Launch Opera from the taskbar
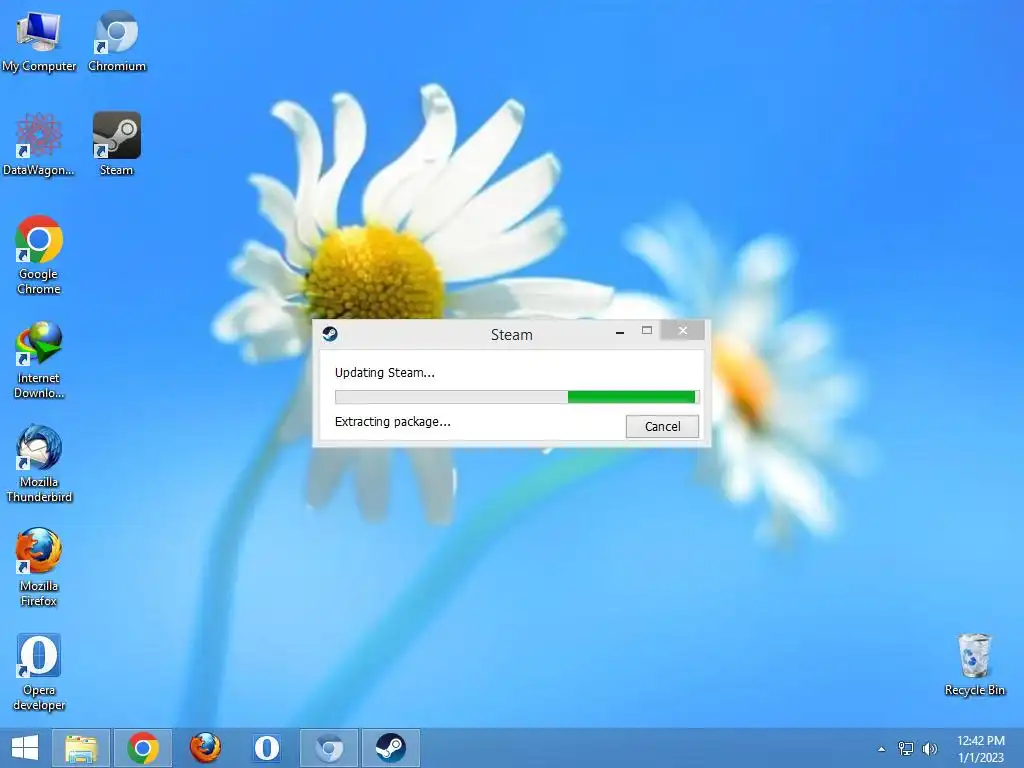This screenshot has height=768, width=1024. point(266,748)
